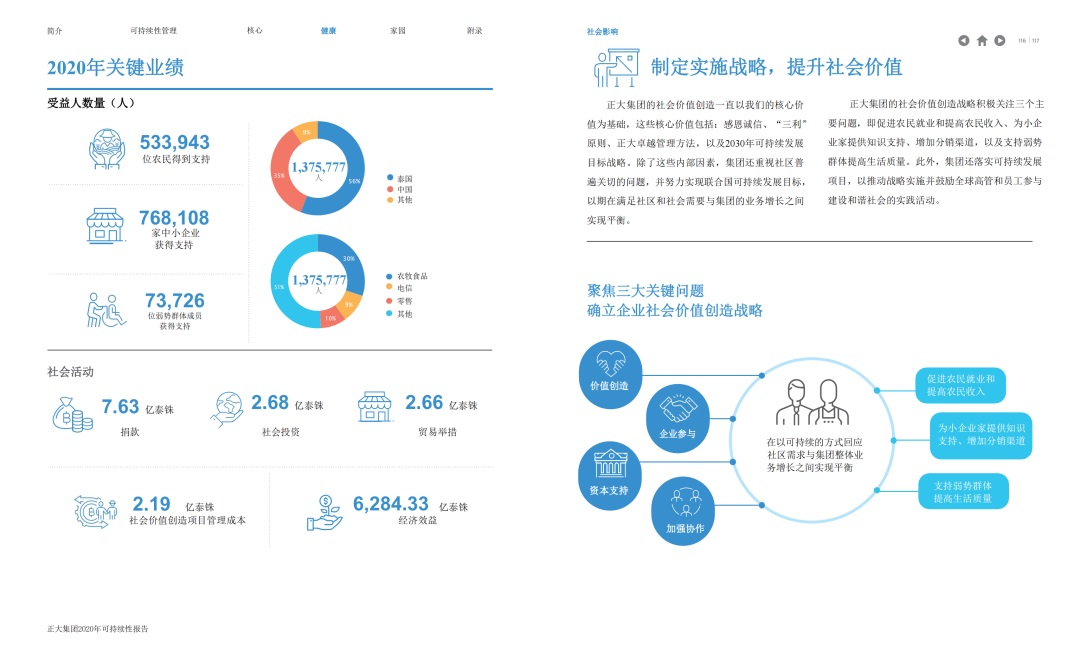Click the 企业参与 handshake circle icon
Image resolution: width=1080 pixels, height=651 pixels.
(x=677, y=418)
